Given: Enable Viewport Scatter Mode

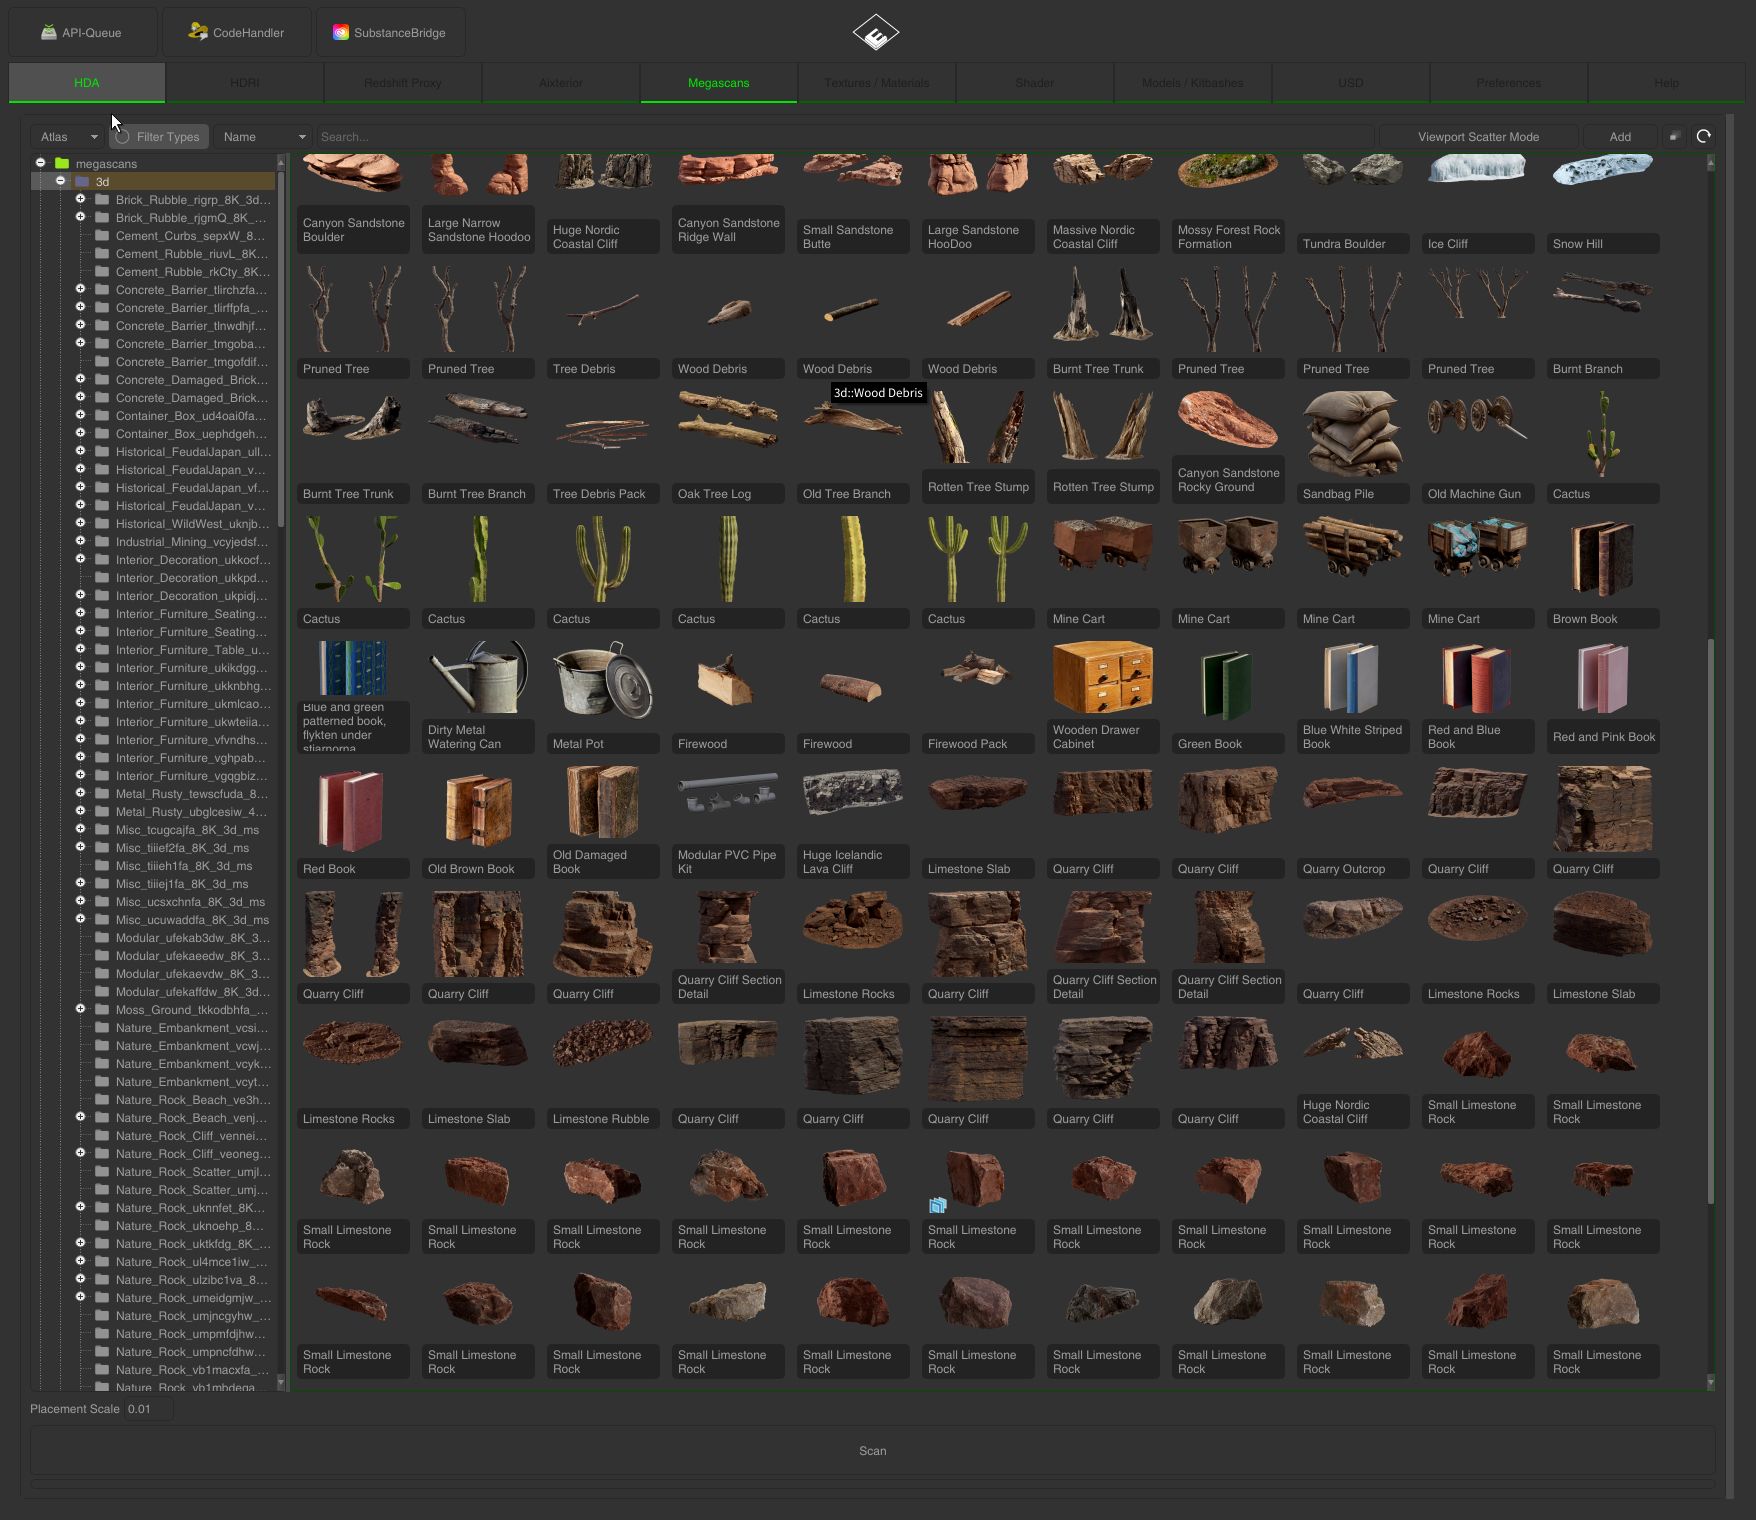Looking at the screenshot, I should tap(1479, 136).
